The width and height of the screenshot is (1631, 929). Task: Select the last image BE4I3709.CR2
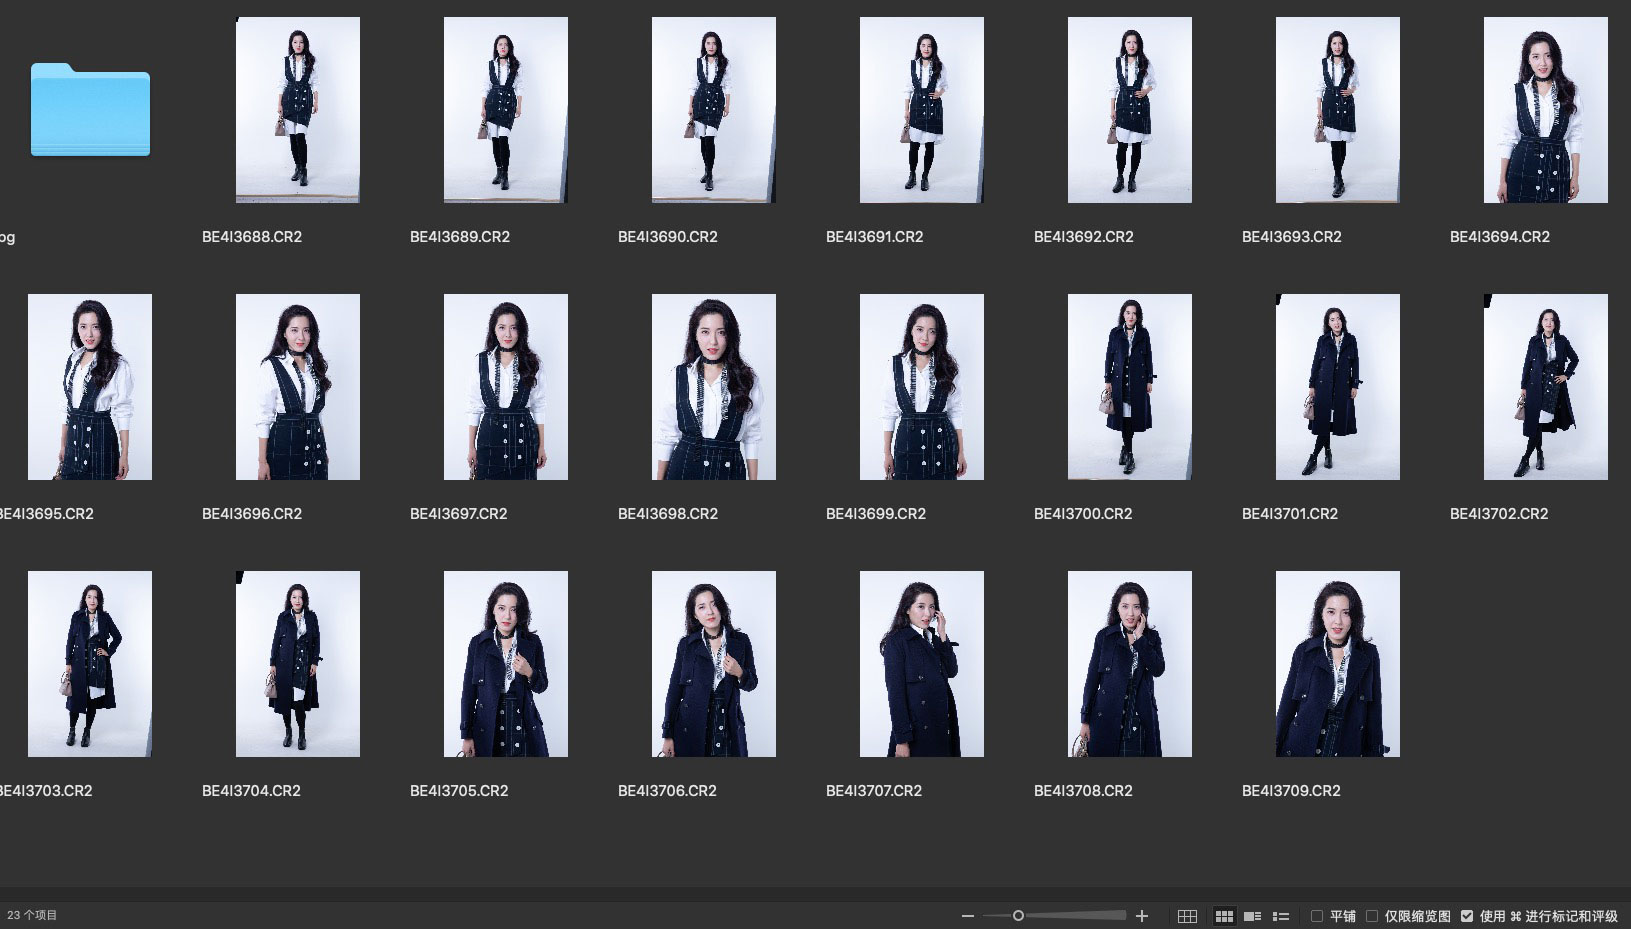tap(1337, 664)
